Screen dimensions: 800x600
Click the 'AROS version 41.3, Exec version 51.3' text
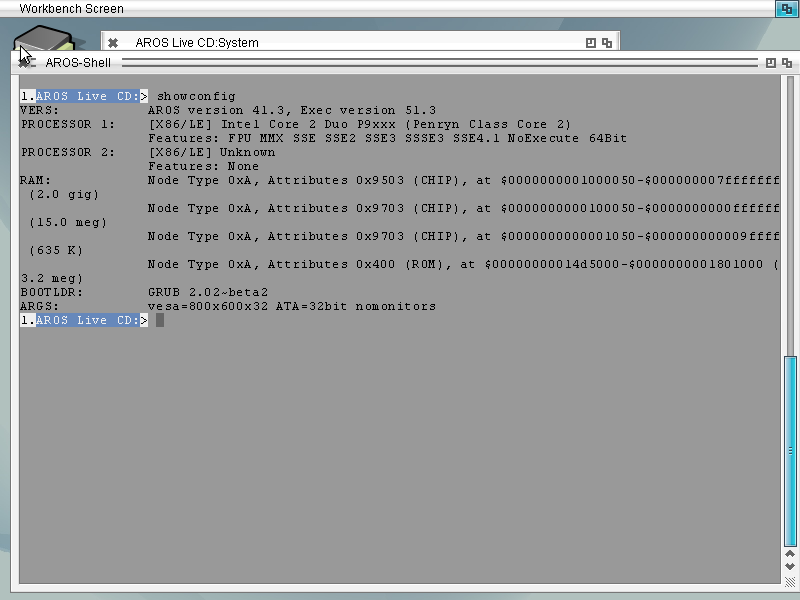(292, 110)
